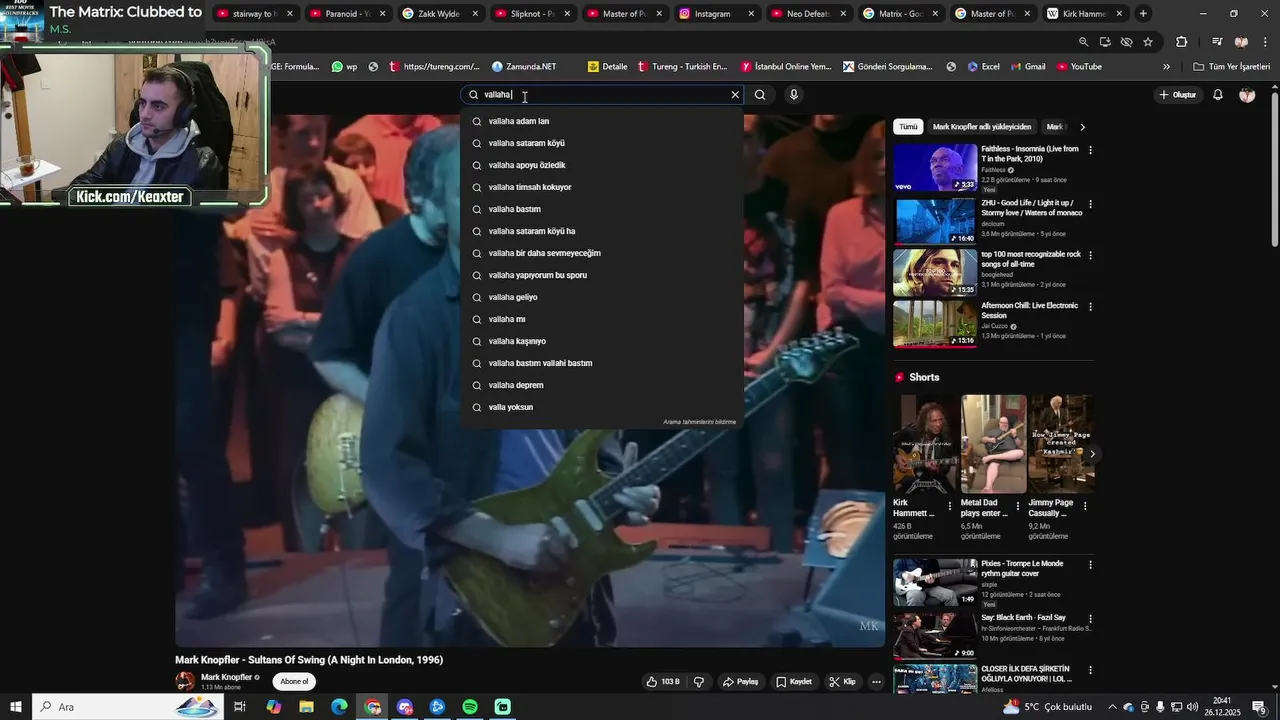Image resolution: width=1280 pixels, height=720 pixels.
Task: Start voice search with microphone icon
Action: (x=793, y=95)
